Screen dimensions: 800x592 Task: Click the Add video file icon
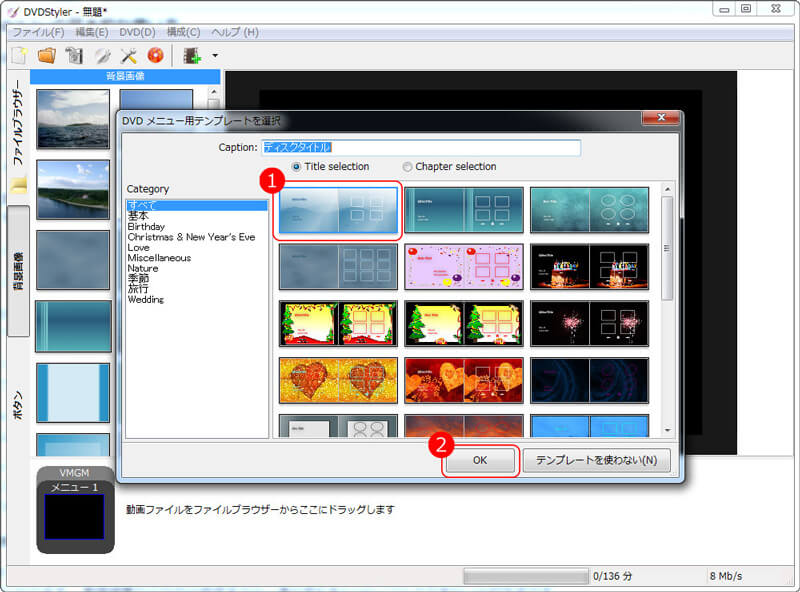[x=191, y=55]
